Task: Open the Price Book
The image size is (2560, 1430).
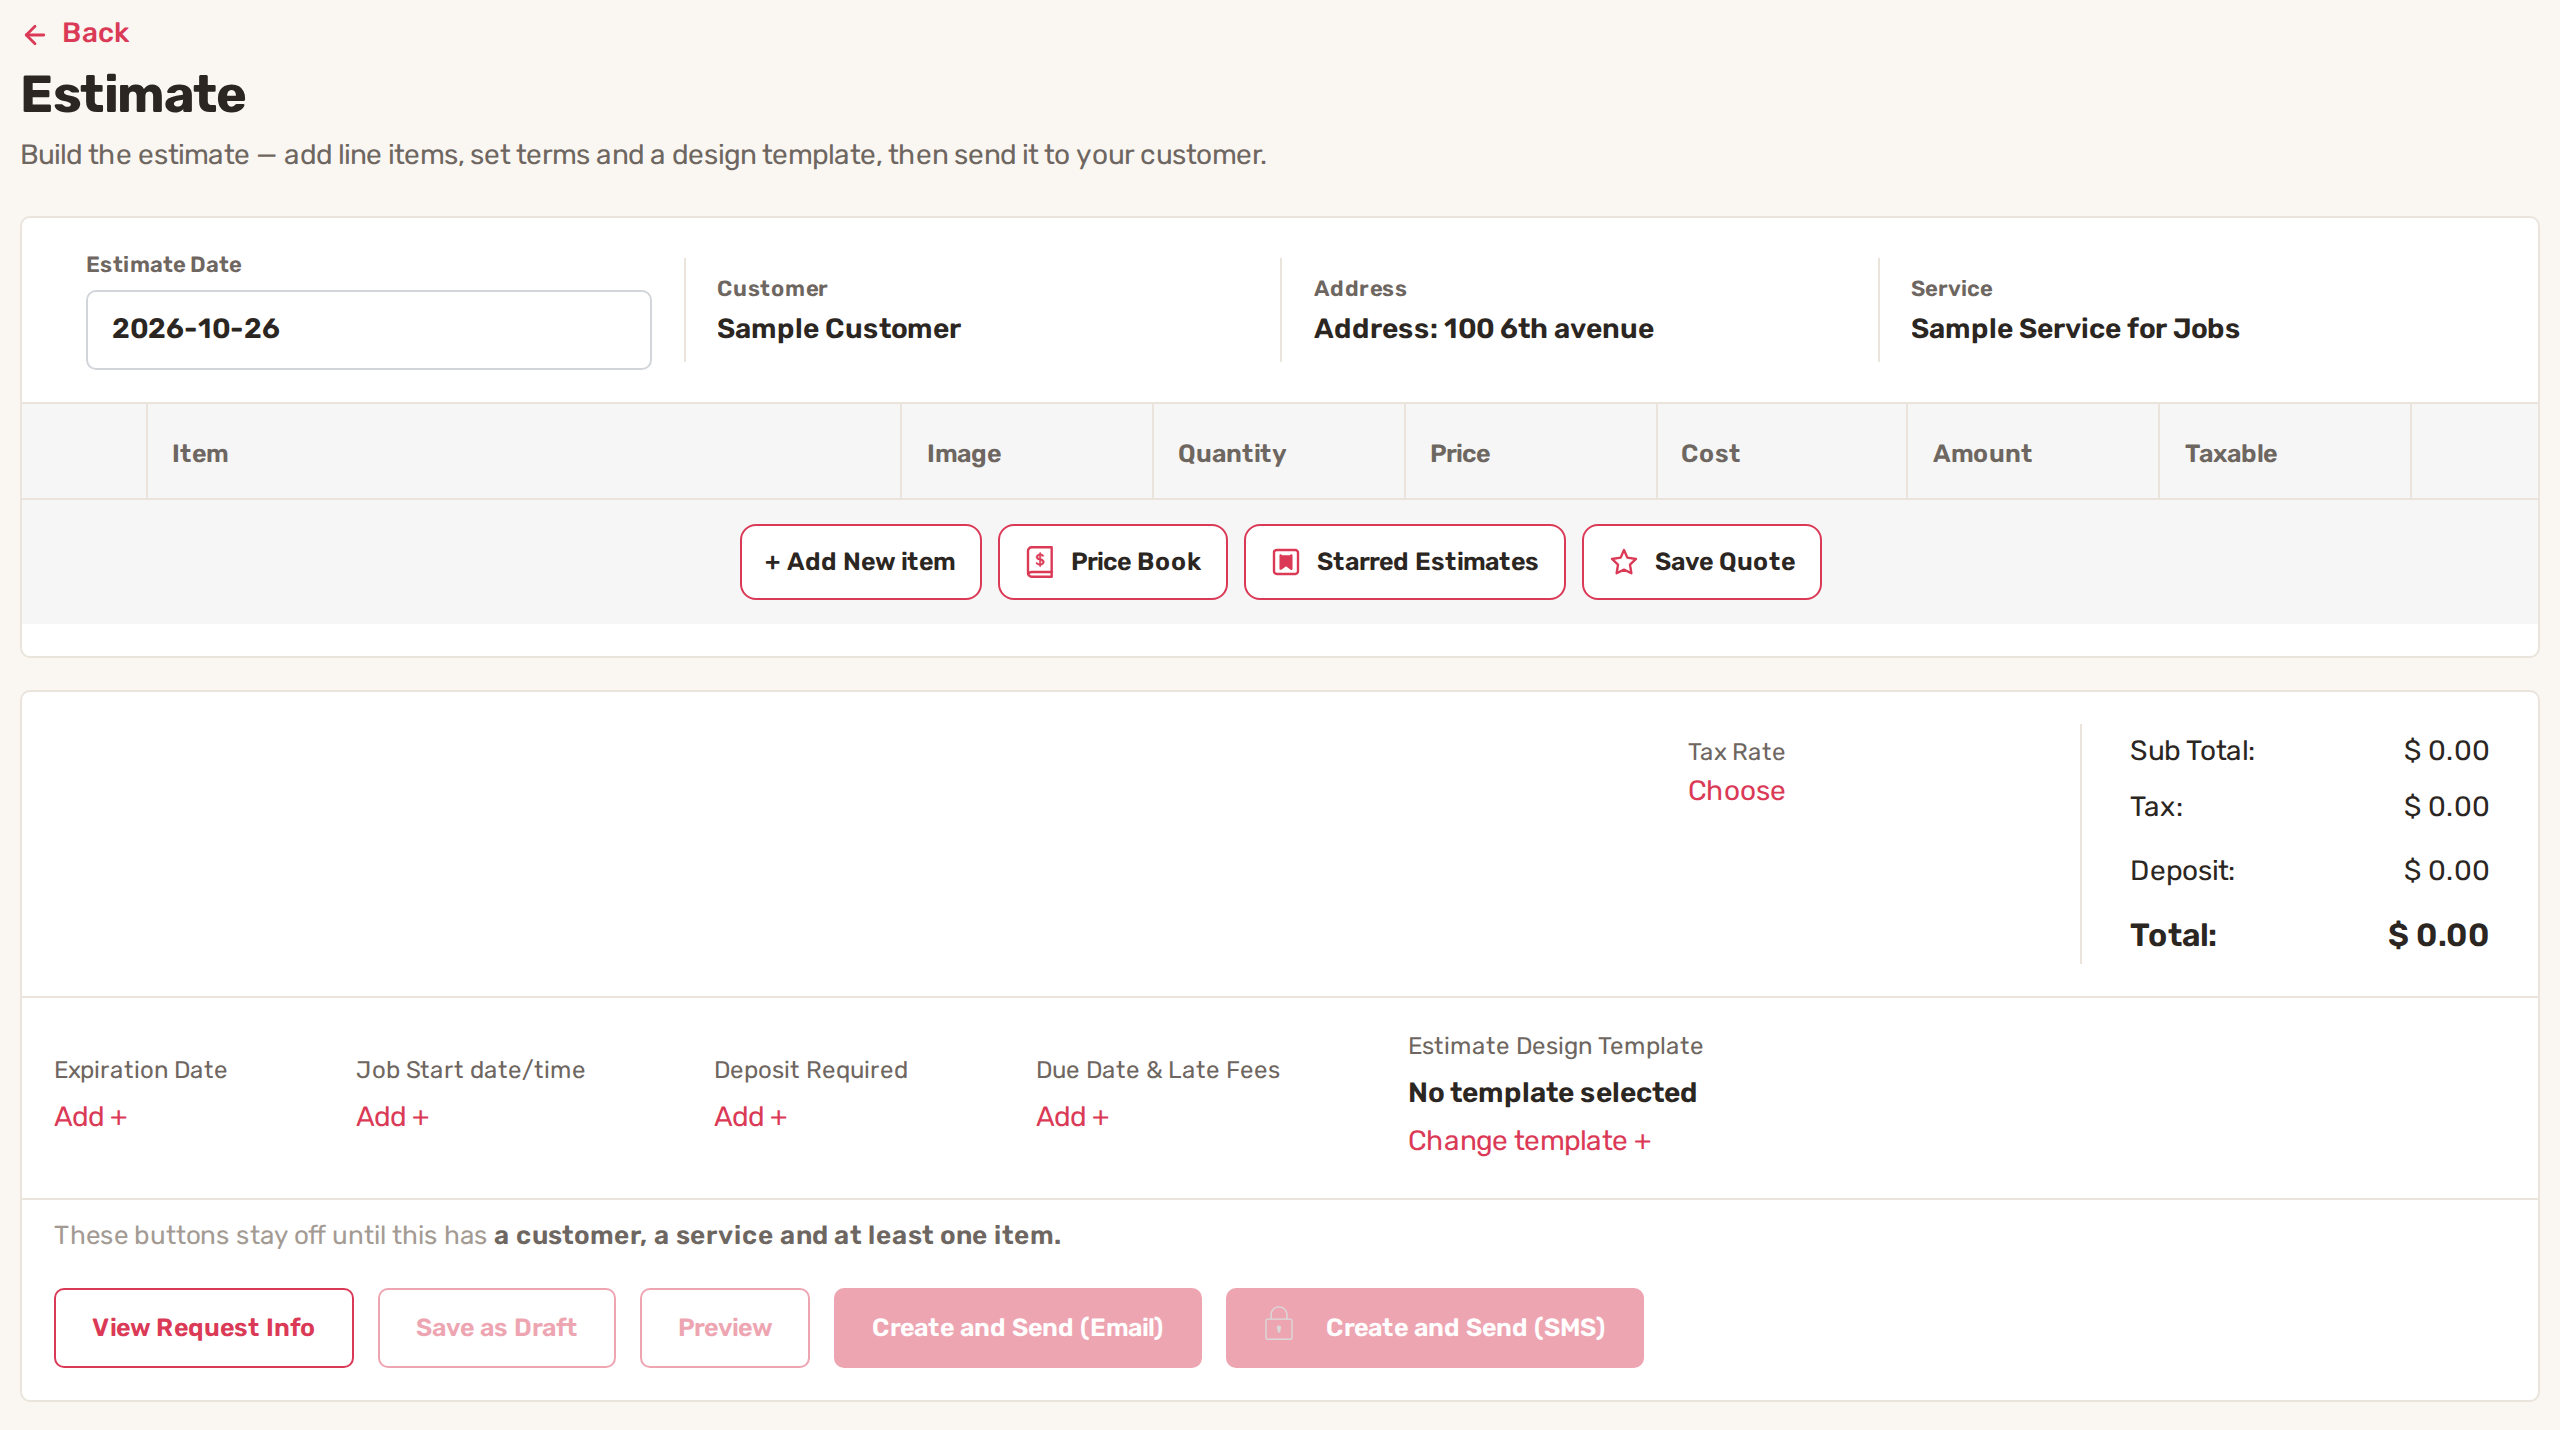Action: (1113, 562)
